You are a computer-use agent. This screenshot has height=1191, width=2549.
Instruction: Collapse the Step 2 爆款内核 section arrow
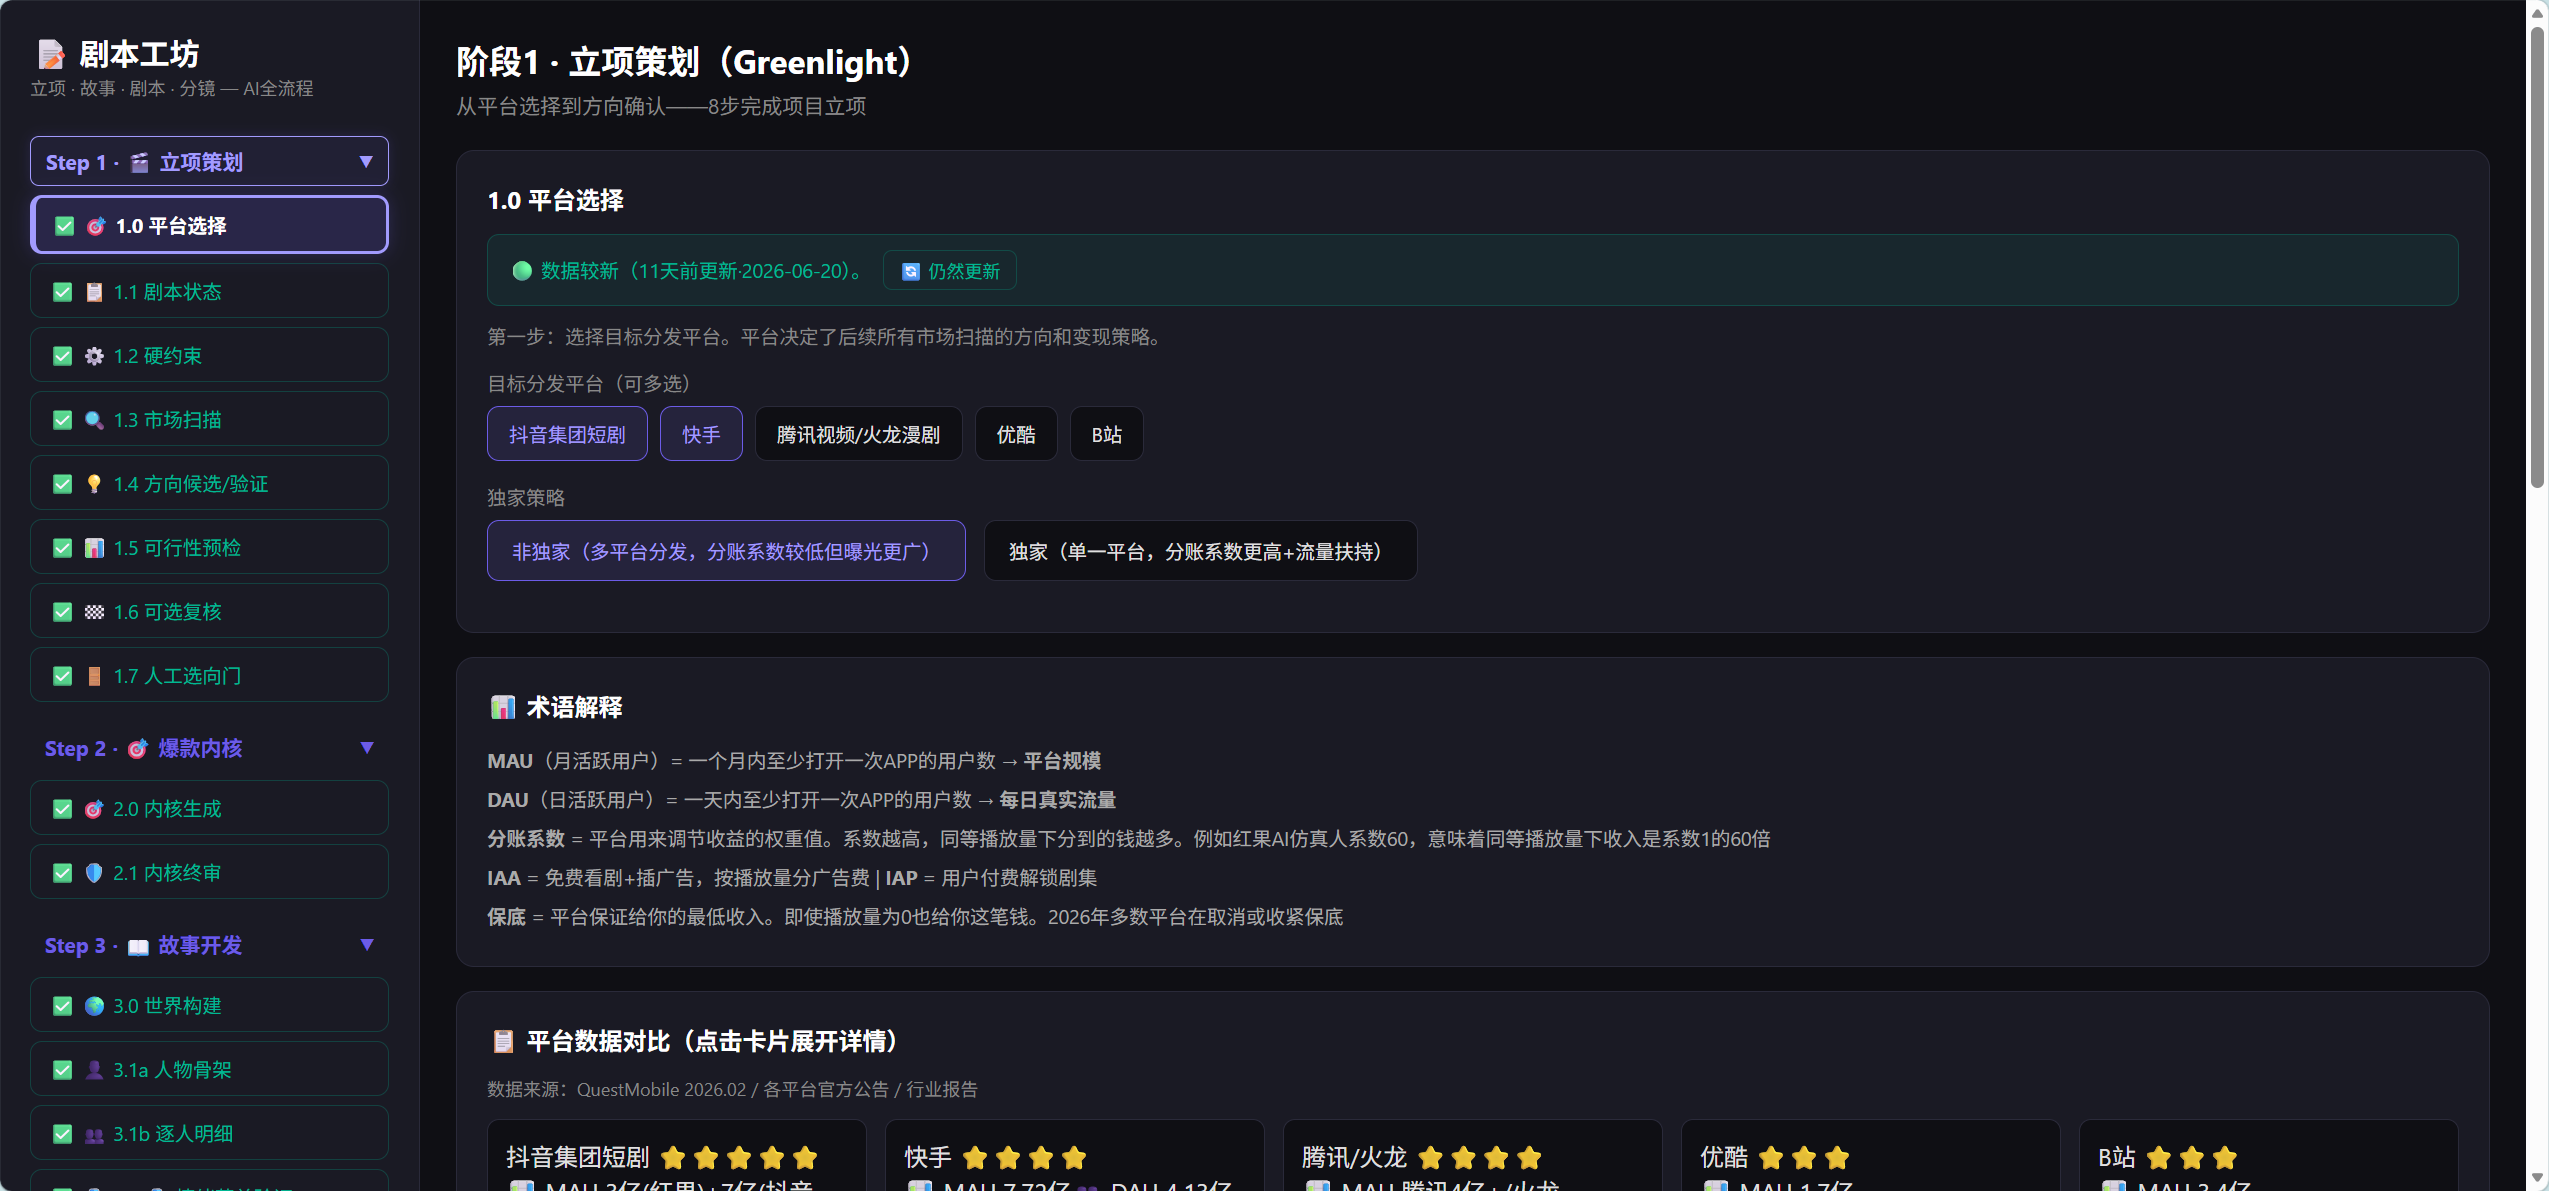367,748
